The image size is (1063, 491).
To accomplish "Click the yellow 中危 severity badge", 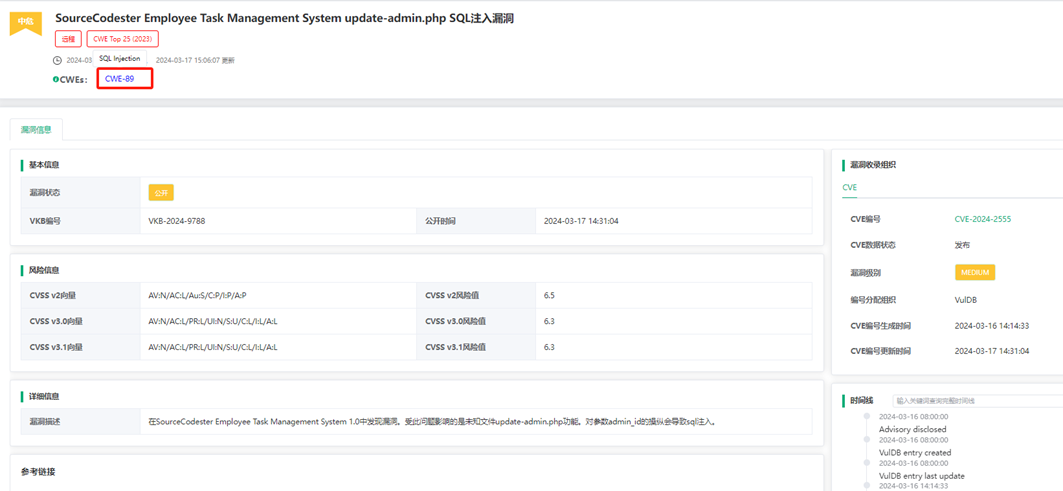I will (x=25, y=22).
